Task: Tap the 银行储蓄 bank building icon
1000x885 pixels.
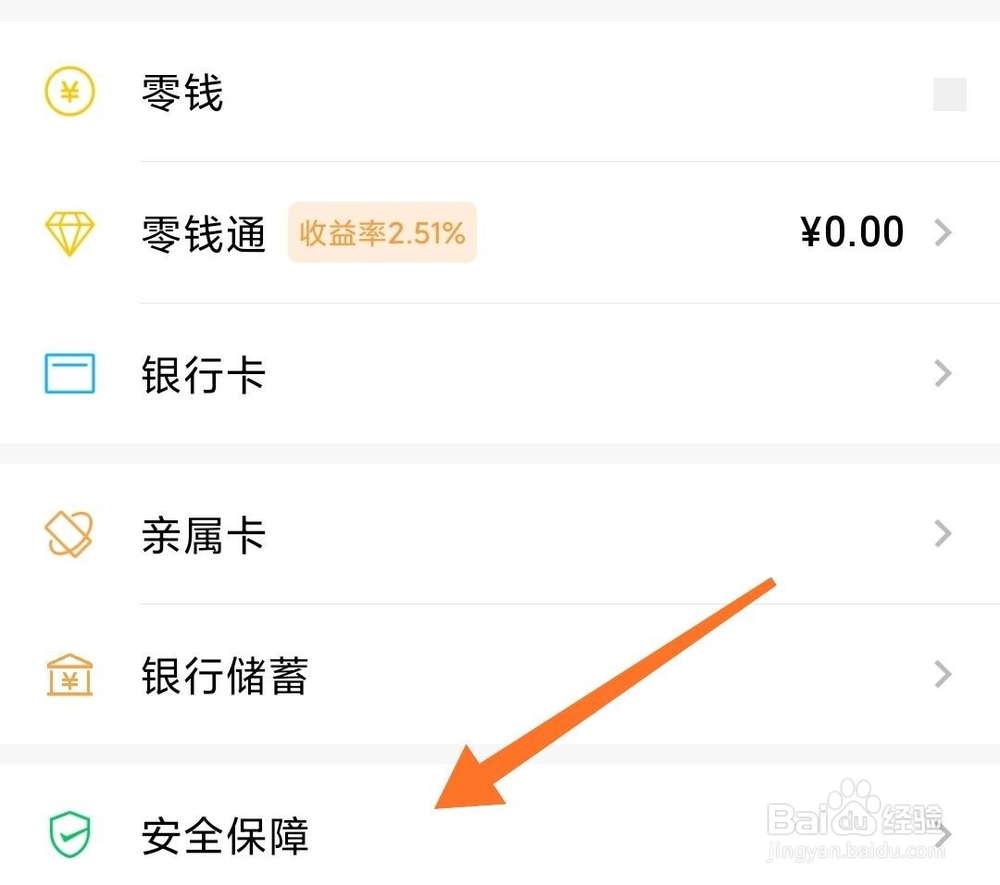Action: 69,675
